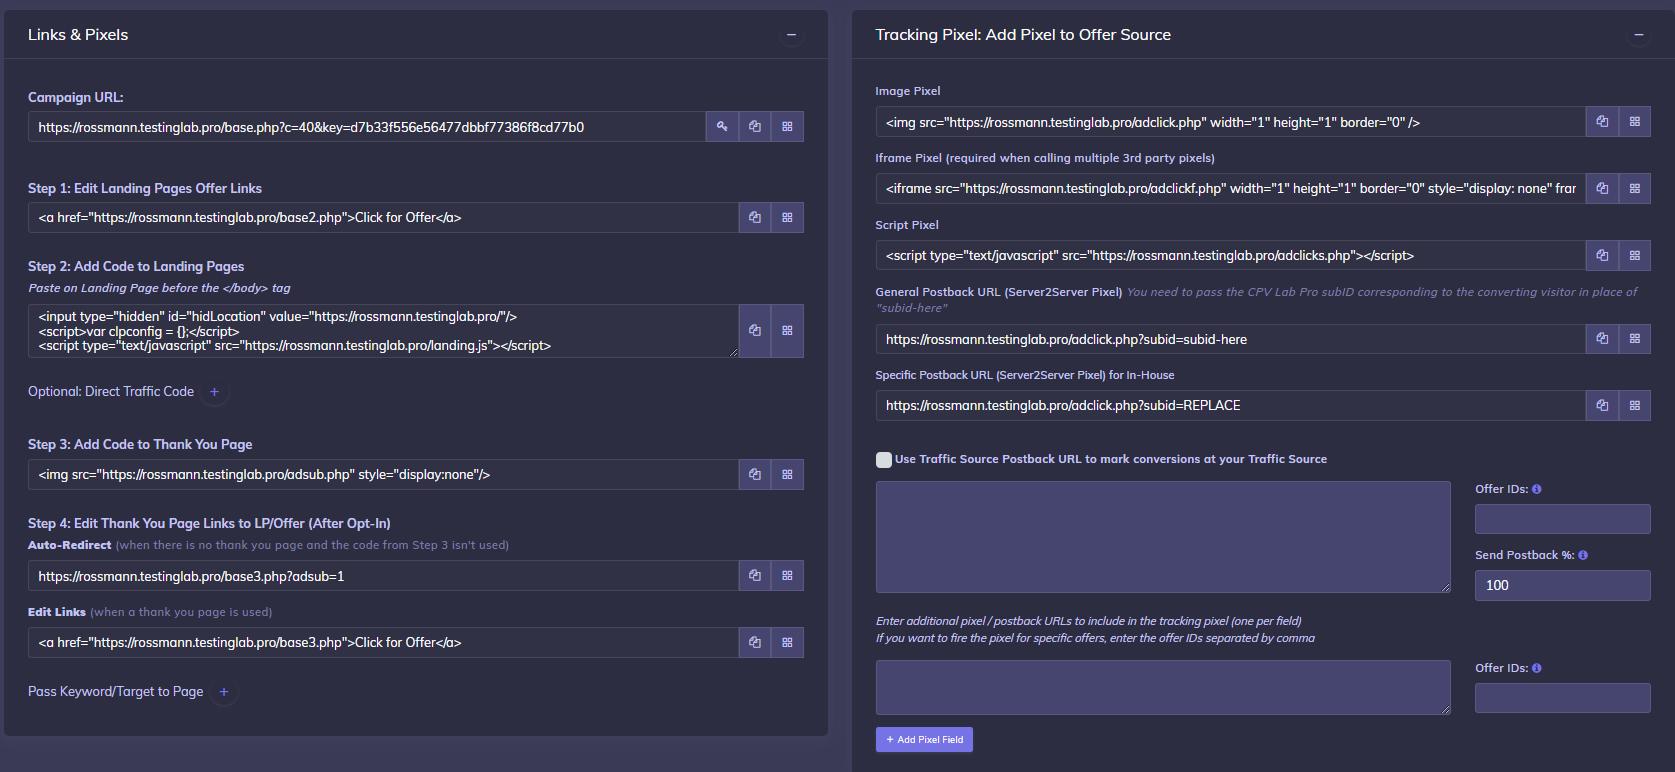
Task: Click the info icon next to Send Postback %
Action: (1583, 555)
